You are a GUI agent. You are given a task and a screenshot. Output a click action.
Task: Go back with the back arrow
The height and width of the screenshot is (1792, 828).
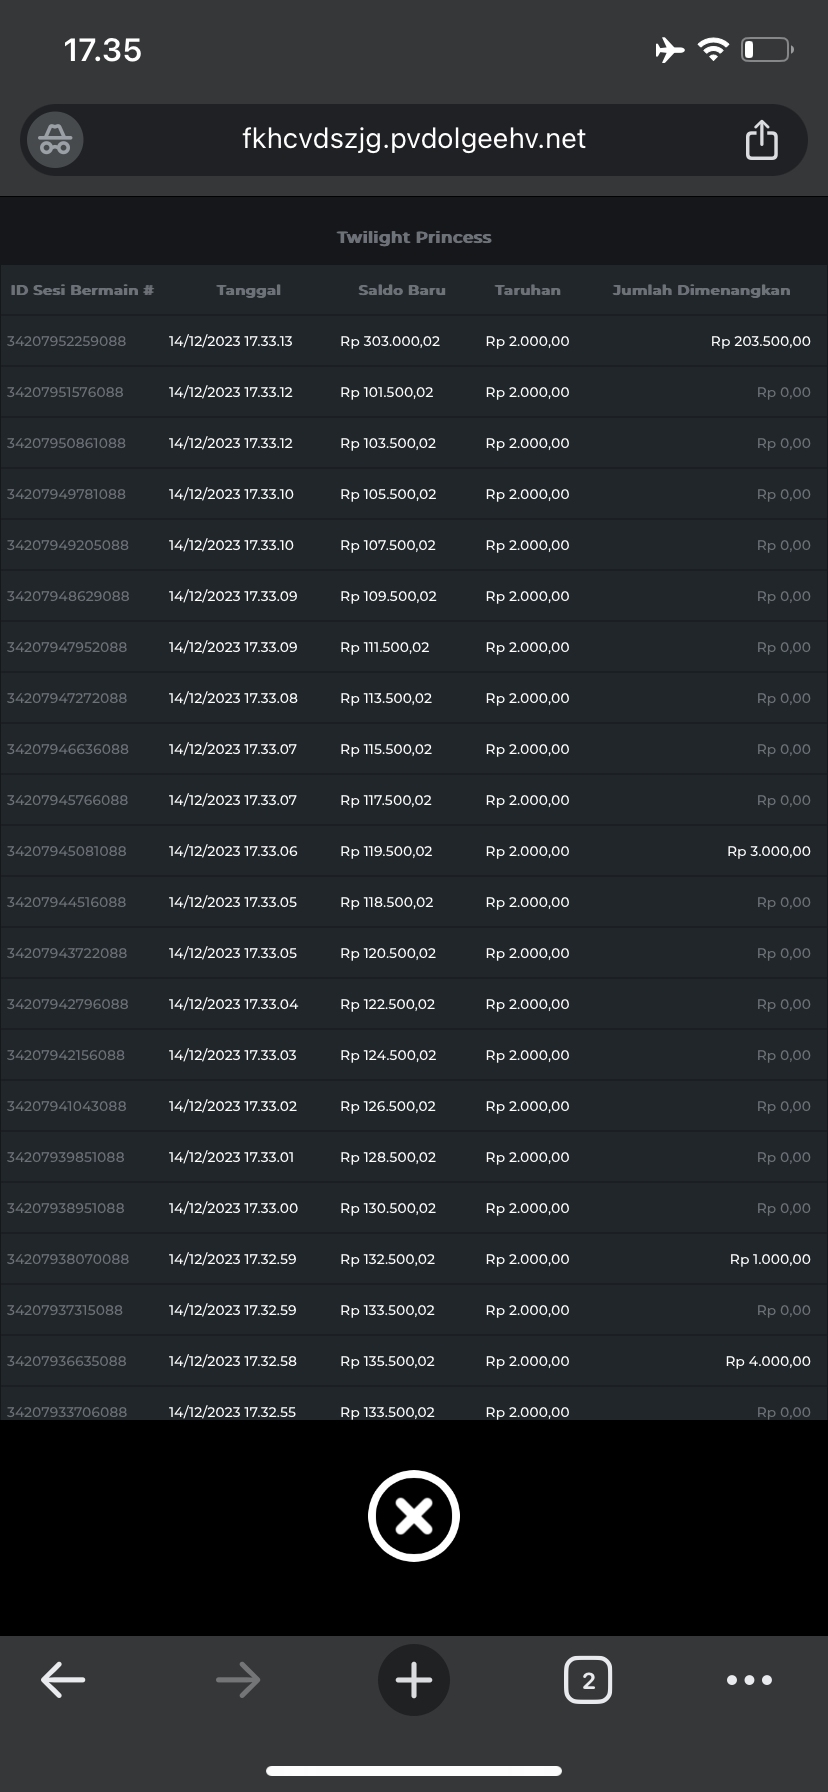tap(63, 1680)
